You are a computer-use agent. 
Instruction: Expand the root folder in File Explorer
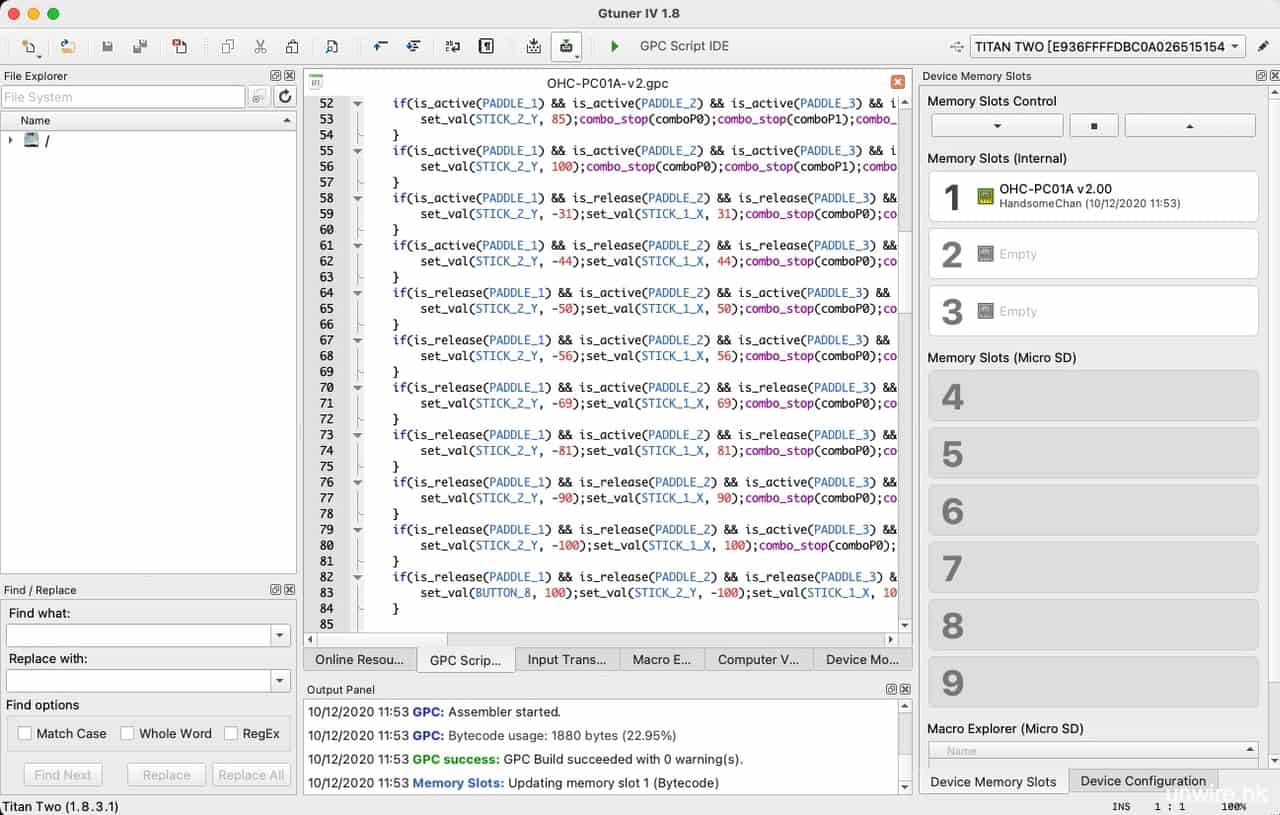pos(10,140)
